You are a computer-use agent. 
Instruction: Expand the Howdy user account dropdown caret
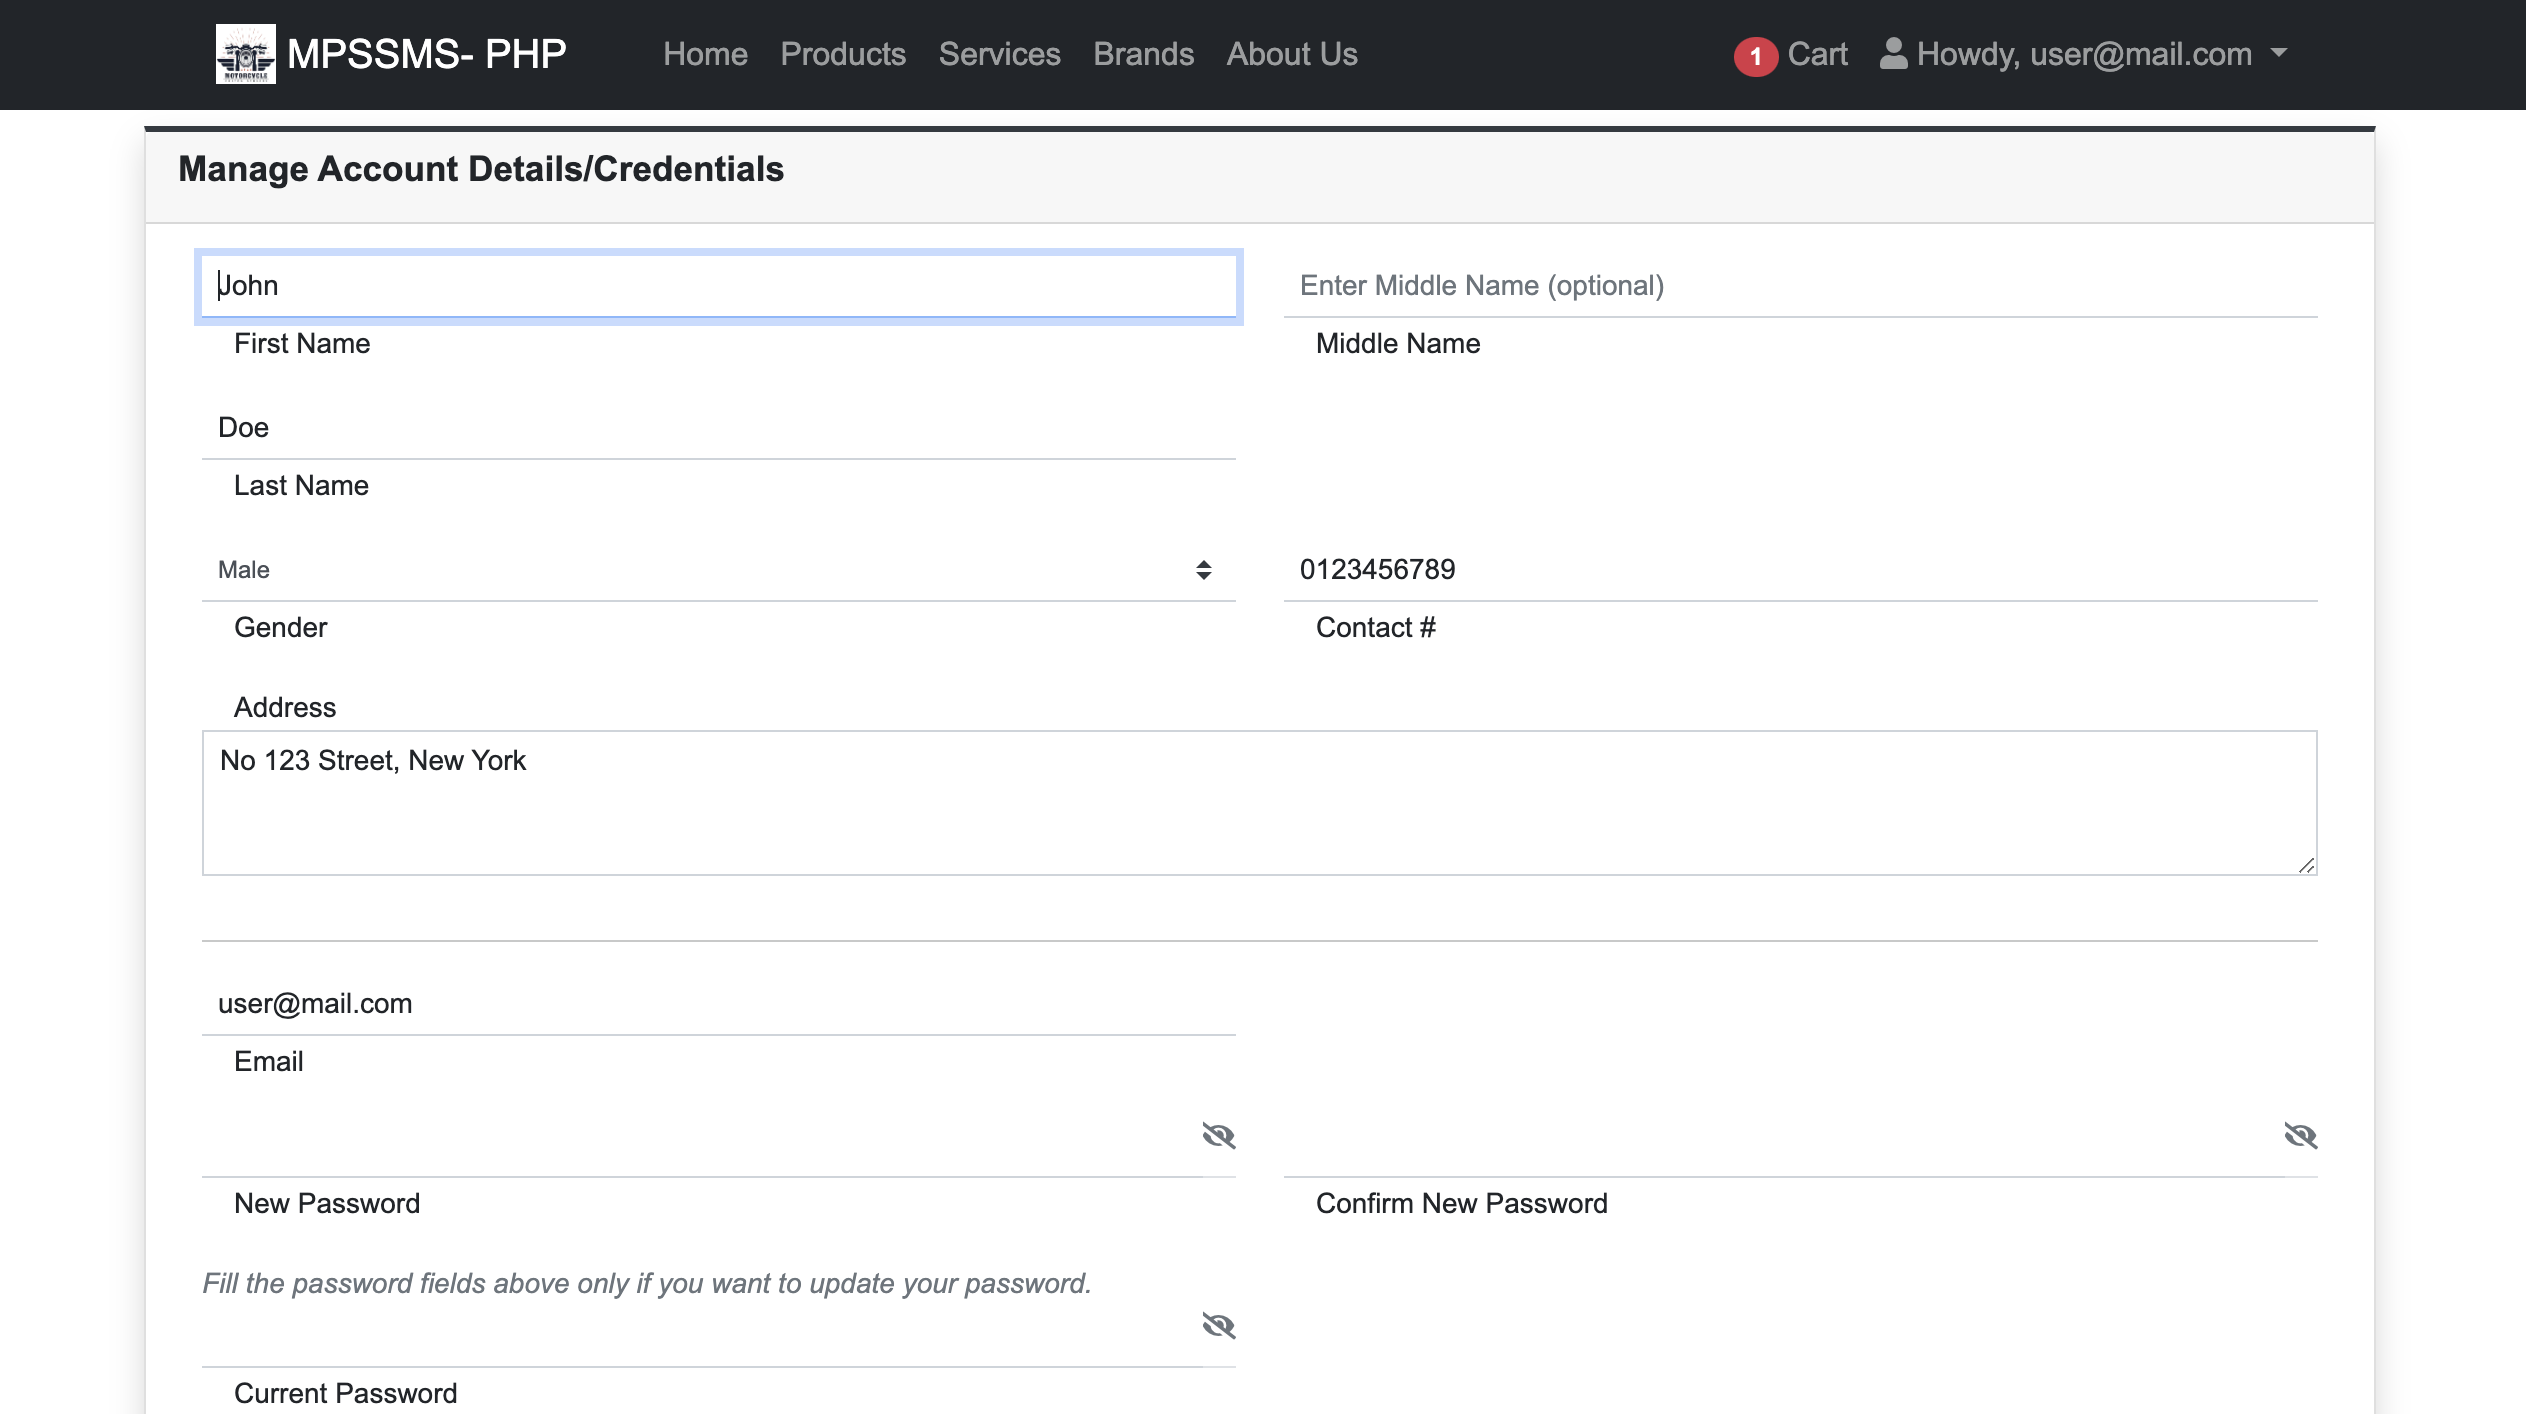click(x=2279, y=53)
